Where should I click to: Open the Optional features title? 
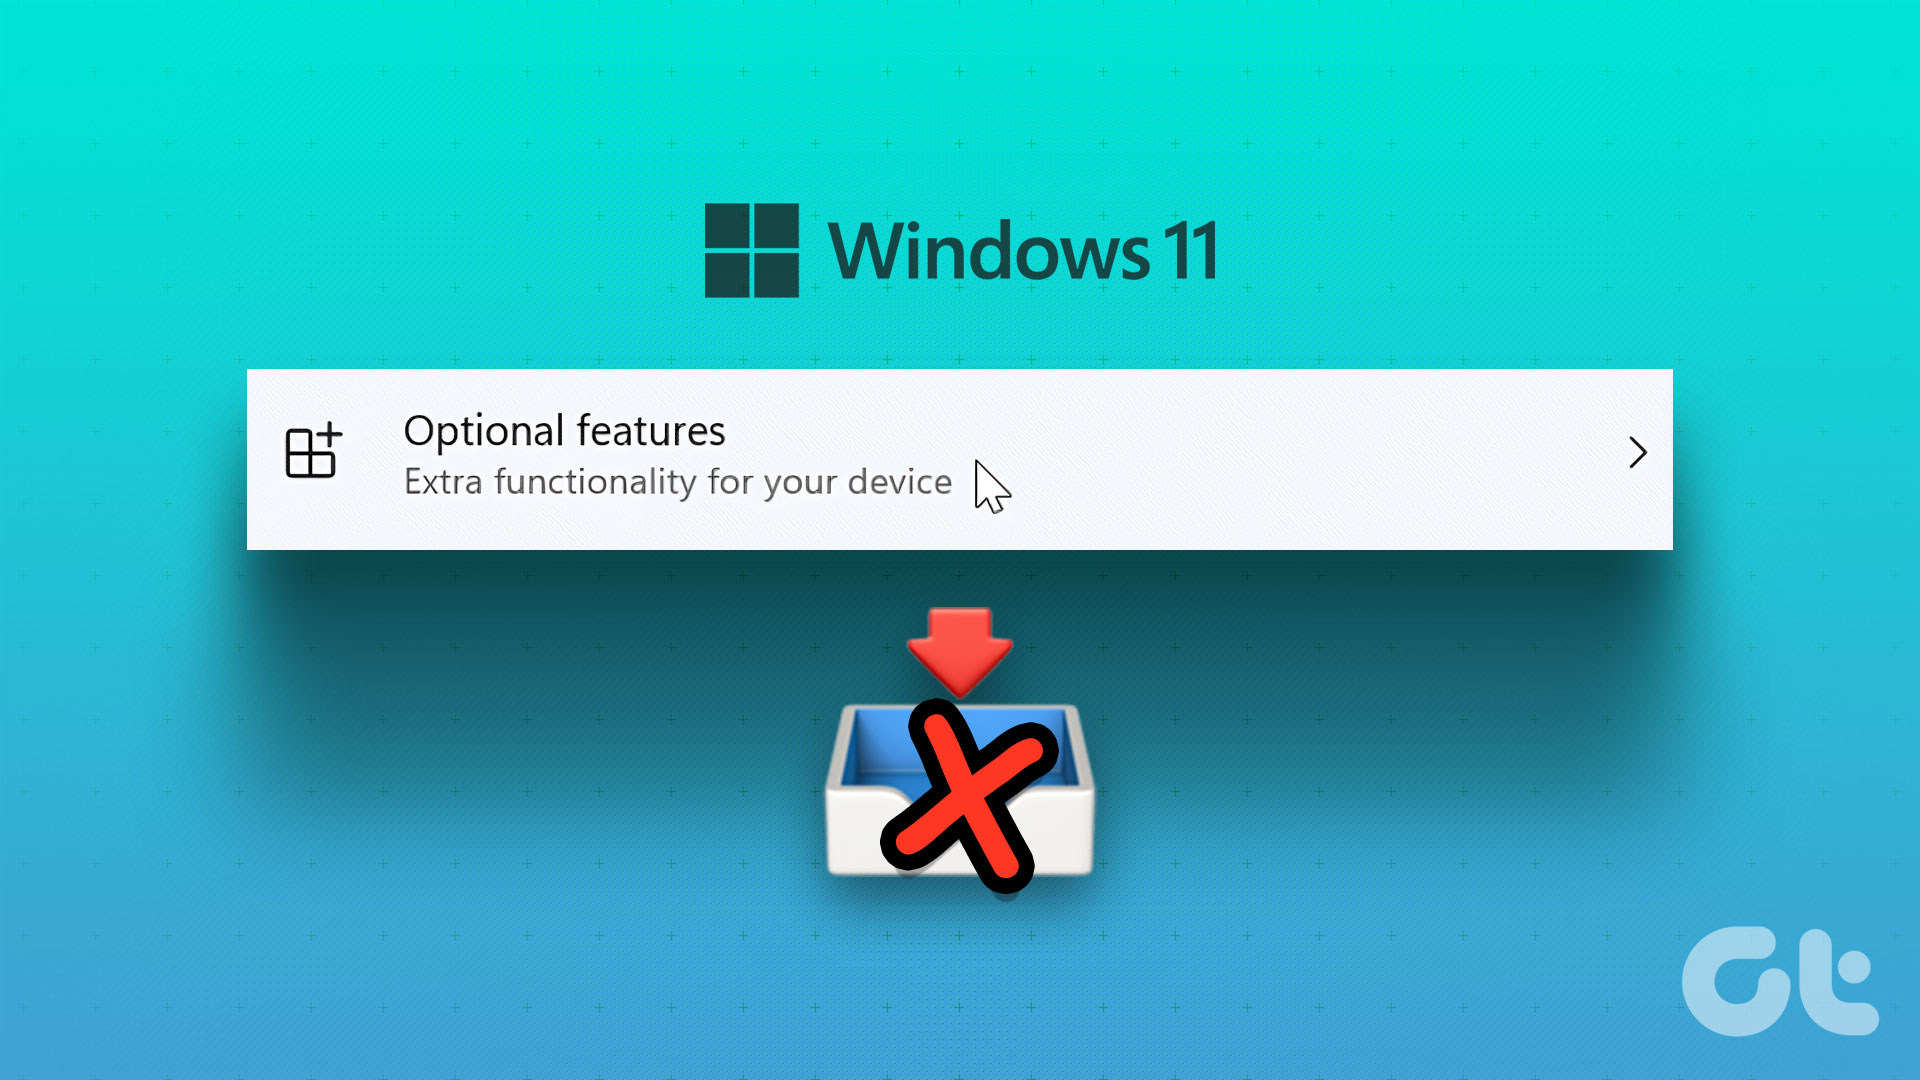[564, 432]
